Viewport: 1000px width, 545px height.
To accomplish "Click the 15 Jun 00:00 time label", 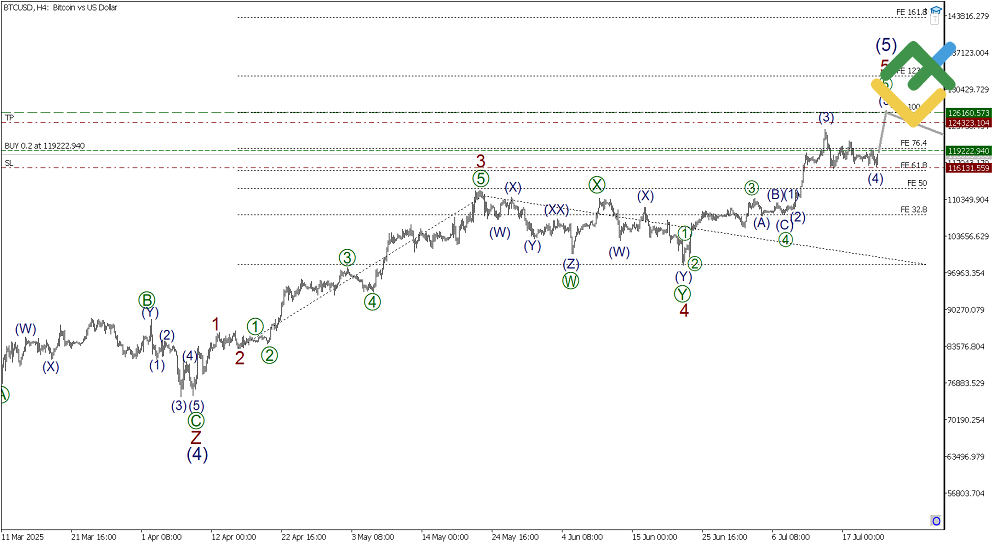I will (654, 537).
